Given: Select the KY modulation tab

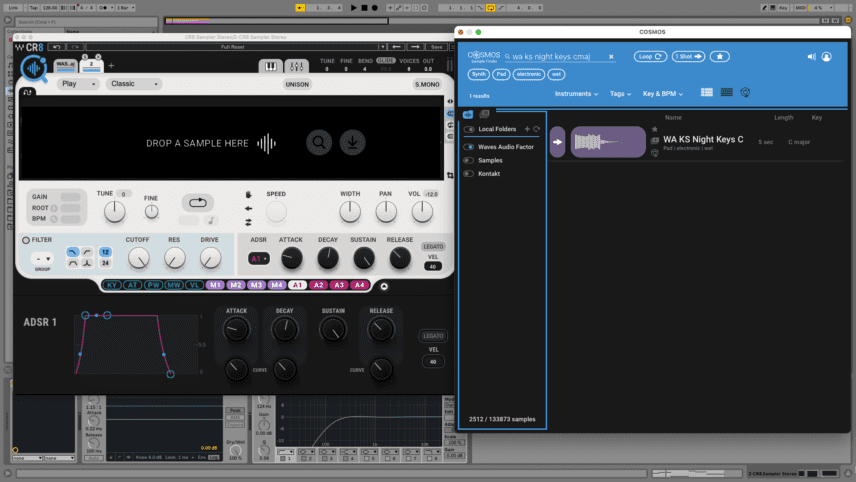Looking at the screenshot, I should tap(111, 285).
